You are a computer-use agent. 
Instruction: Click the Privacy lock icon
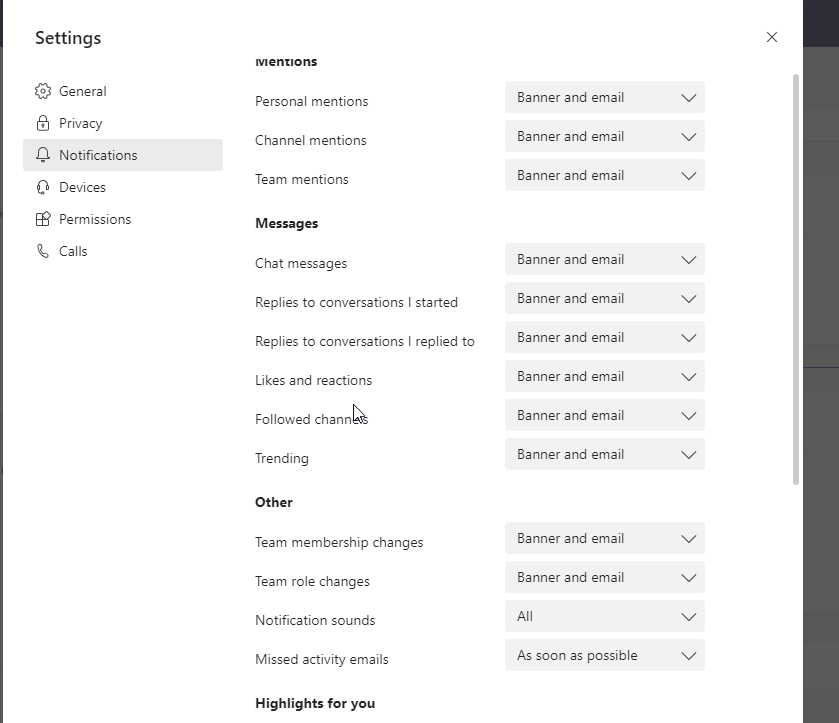pyautogui.click(x=42, y=123)
